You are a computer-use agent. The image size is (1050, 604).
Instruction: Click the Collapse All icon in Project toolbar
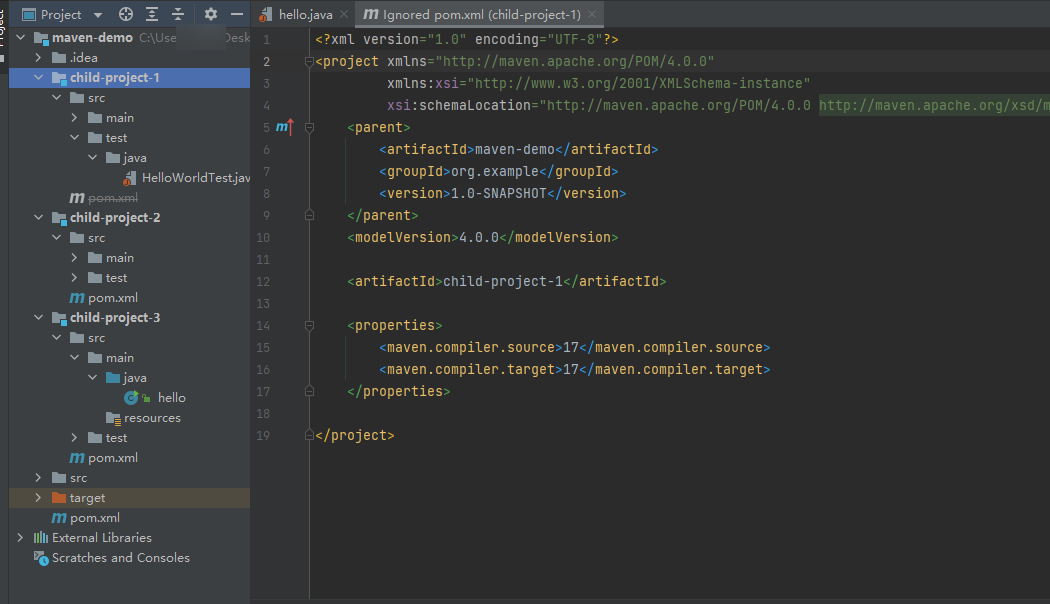coord(178,14)
